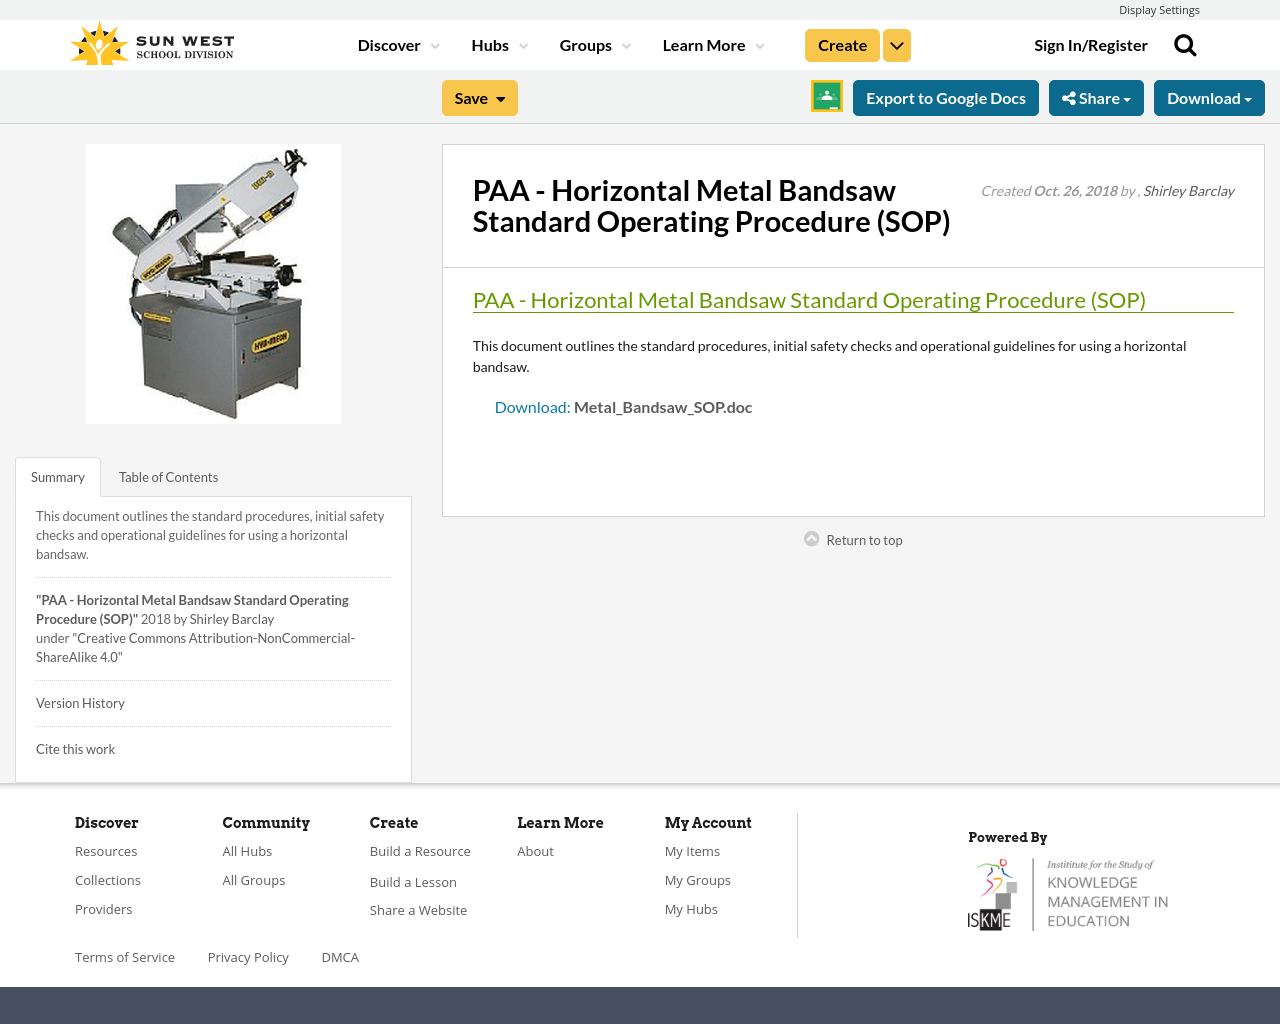Open Display Settings

tap(1159, 9)
